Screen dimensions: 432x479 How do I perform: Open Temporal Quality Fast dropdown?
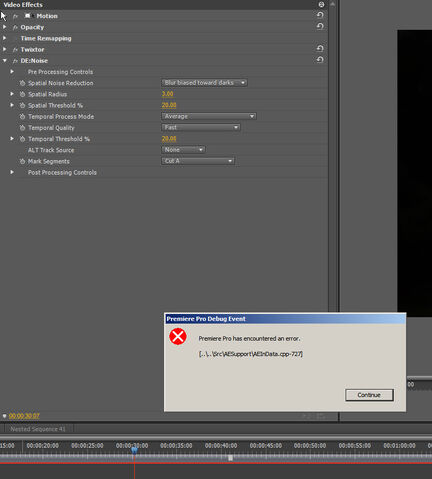201,127
